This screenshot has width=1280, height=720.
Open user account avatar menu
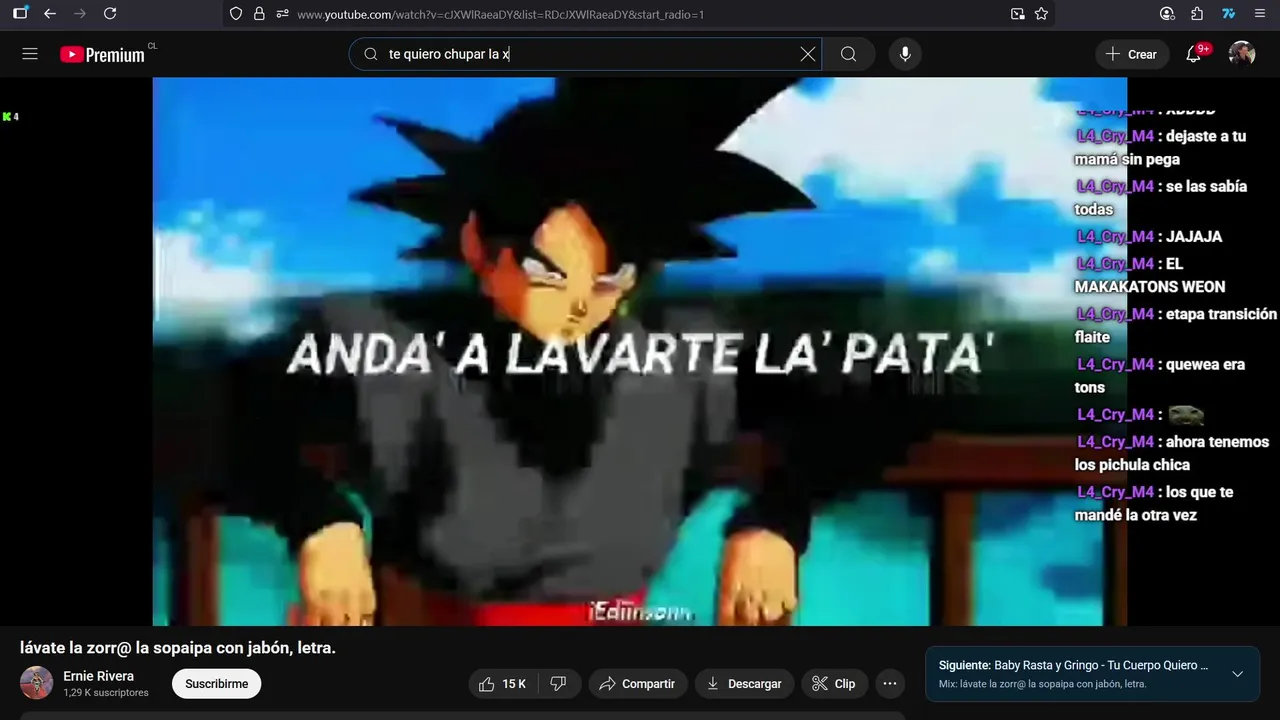click(x=1242, y=54)
